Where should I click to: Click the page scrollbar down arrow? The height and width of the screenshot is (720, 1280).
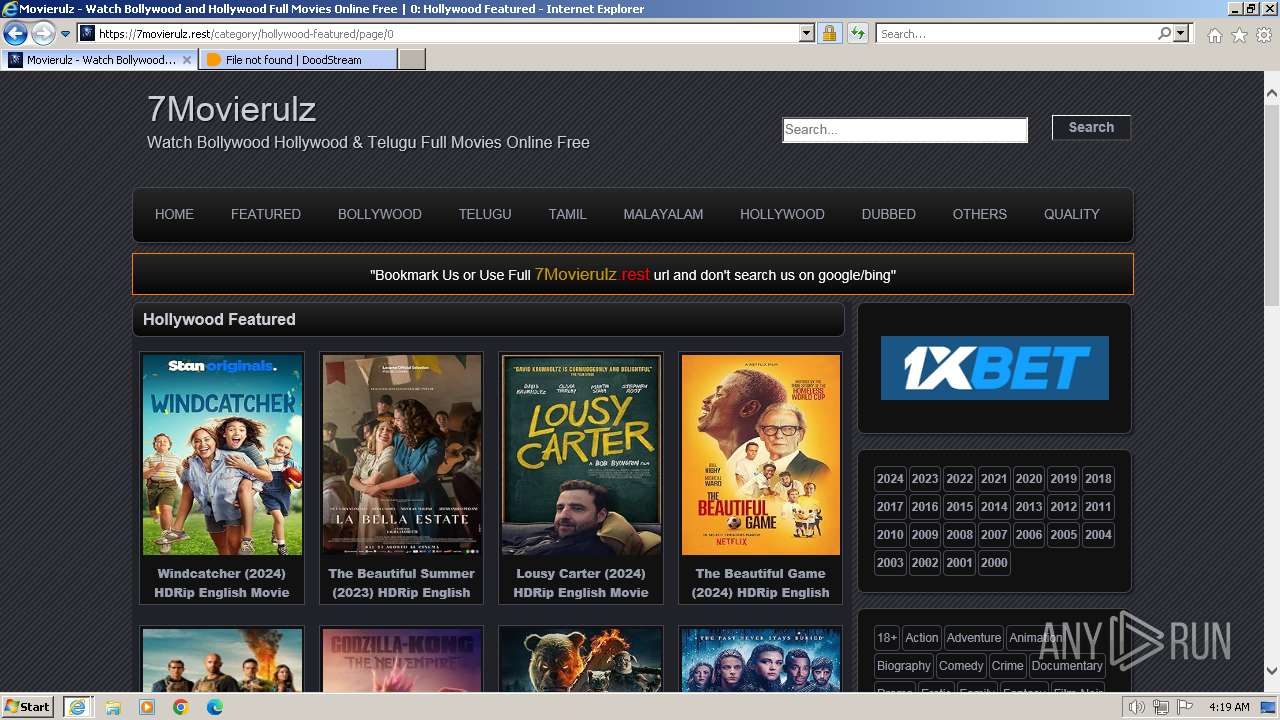click(1272, 671)
